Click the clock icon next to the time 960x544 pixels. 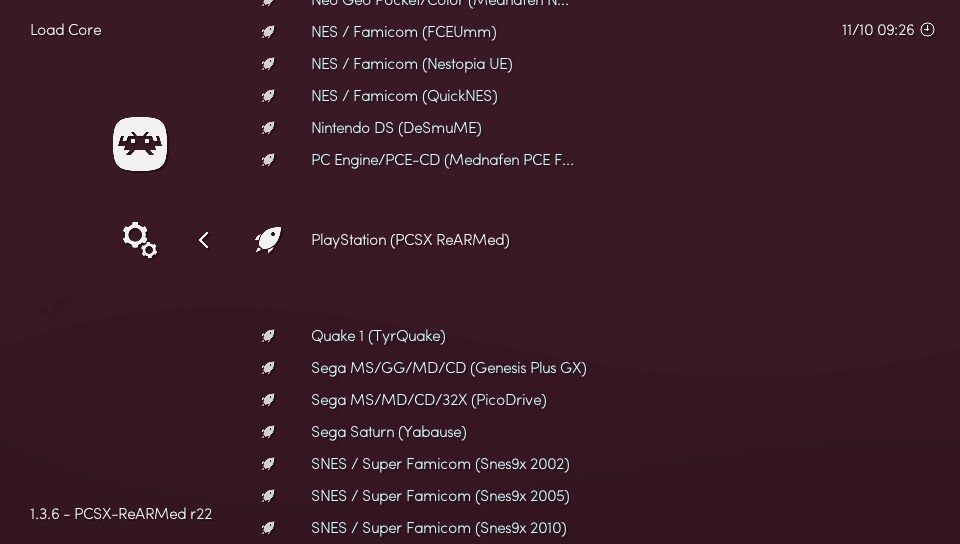927,30
